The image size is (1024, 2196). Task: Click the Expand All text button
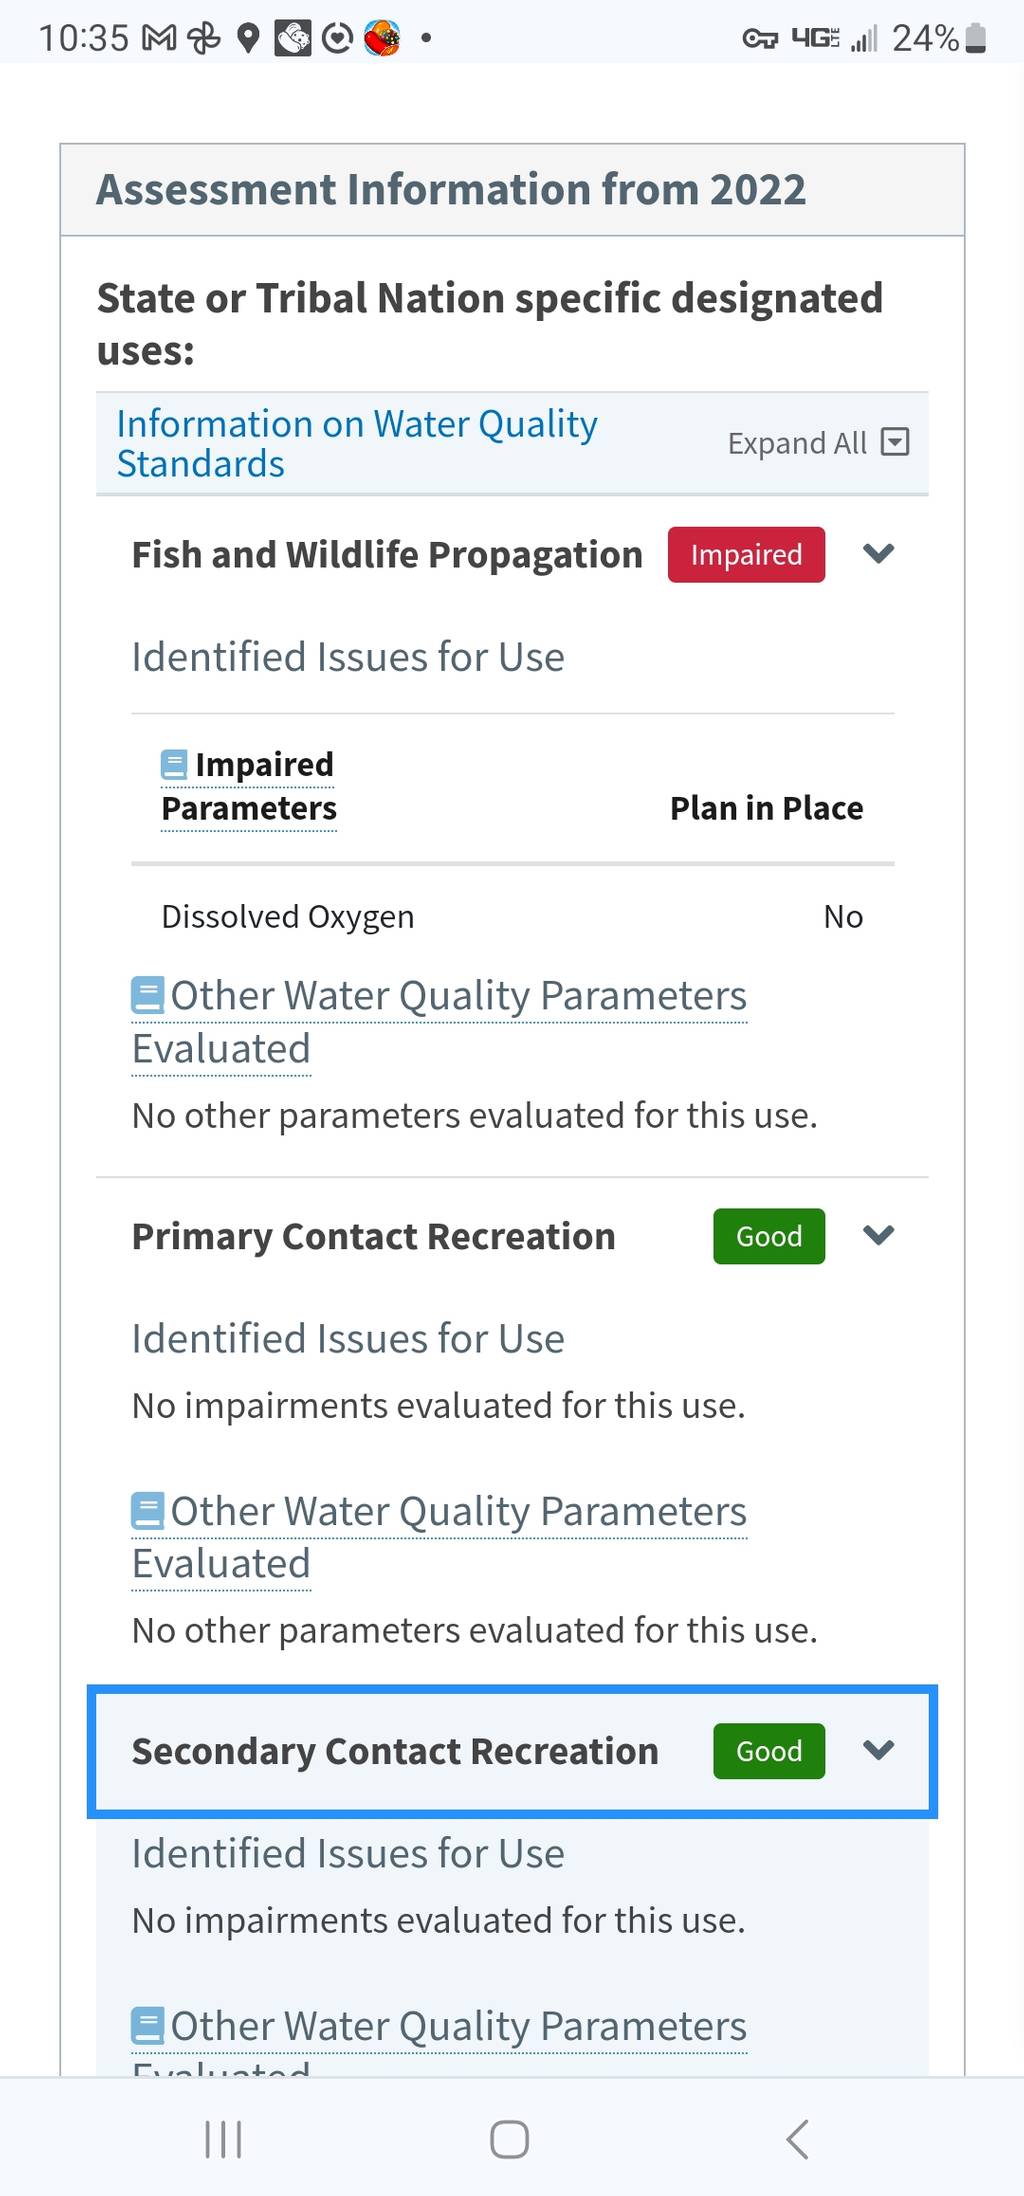tap(797, 443)
